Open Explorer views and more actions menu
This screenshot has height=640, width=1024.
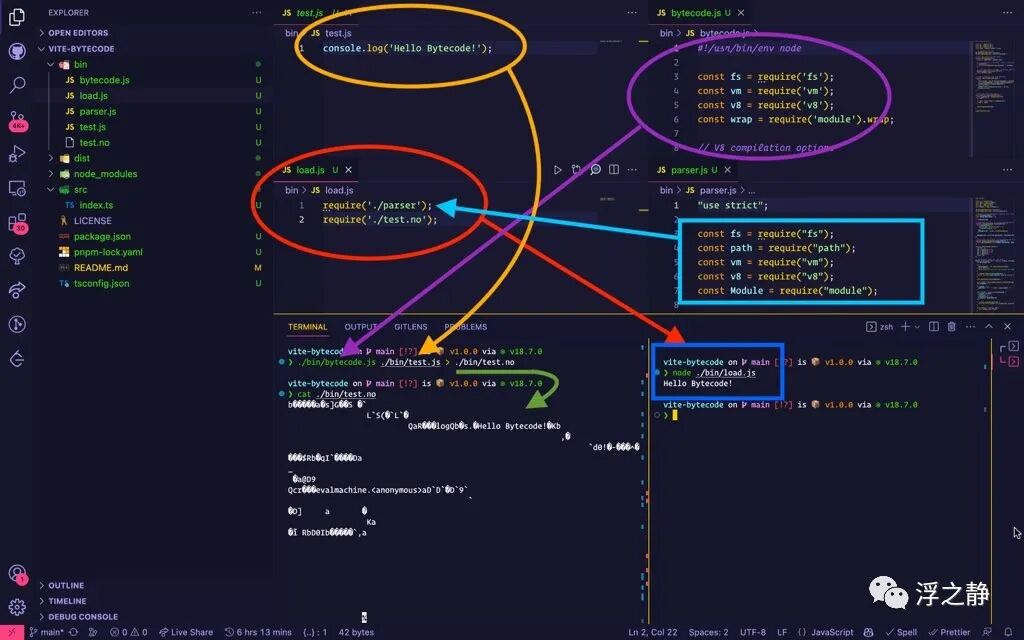click(x=257, y=12)
